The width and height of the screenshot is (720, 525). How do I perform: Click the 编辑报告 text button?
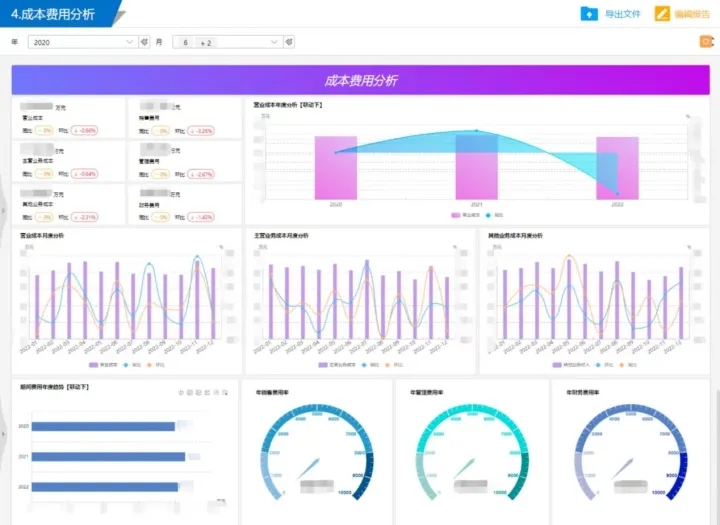[x=692, y=14]
